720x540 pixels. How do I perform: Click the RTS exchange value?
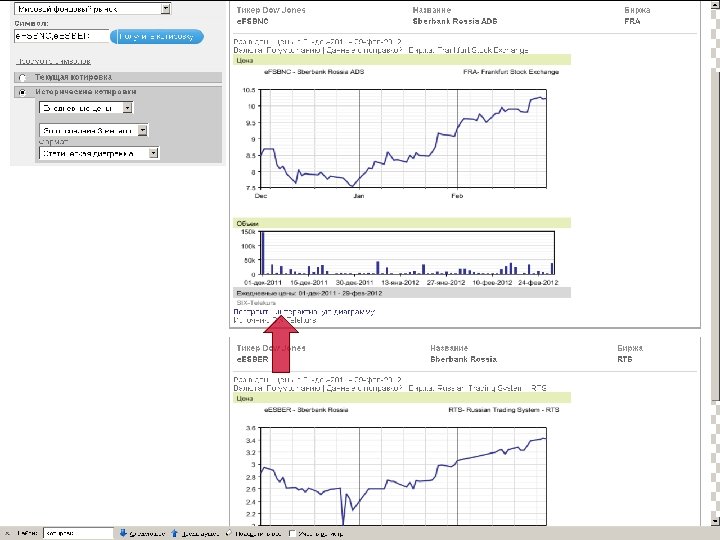624,359
